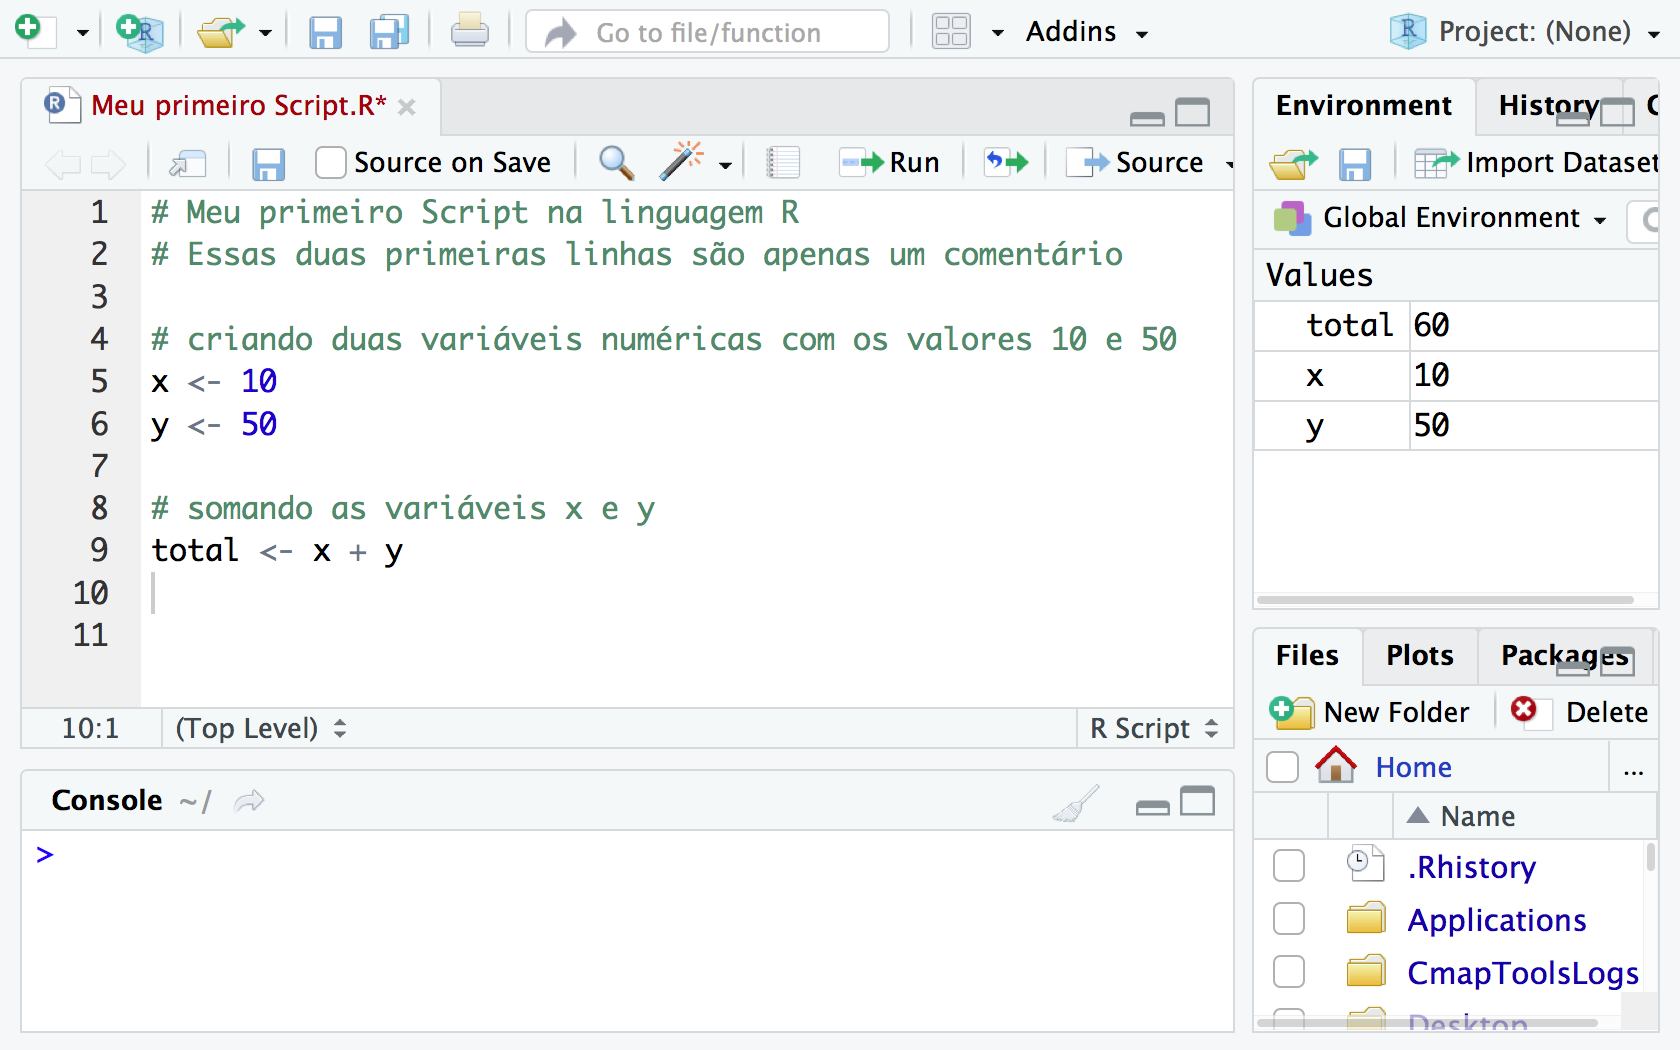Click the Home directory icon in Files
The width and height of the screenshot is (1680, 1050).
click(1336, 766)
